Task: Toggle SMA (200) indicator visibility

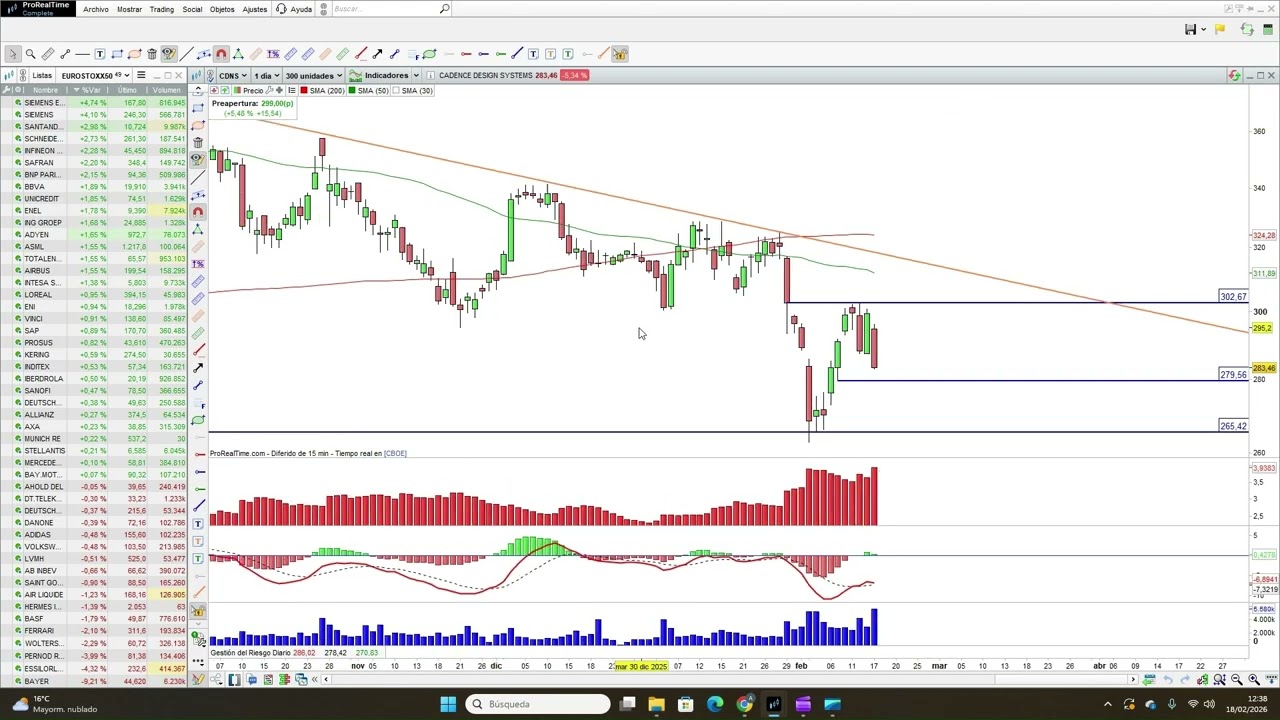Action: point(325,91)
